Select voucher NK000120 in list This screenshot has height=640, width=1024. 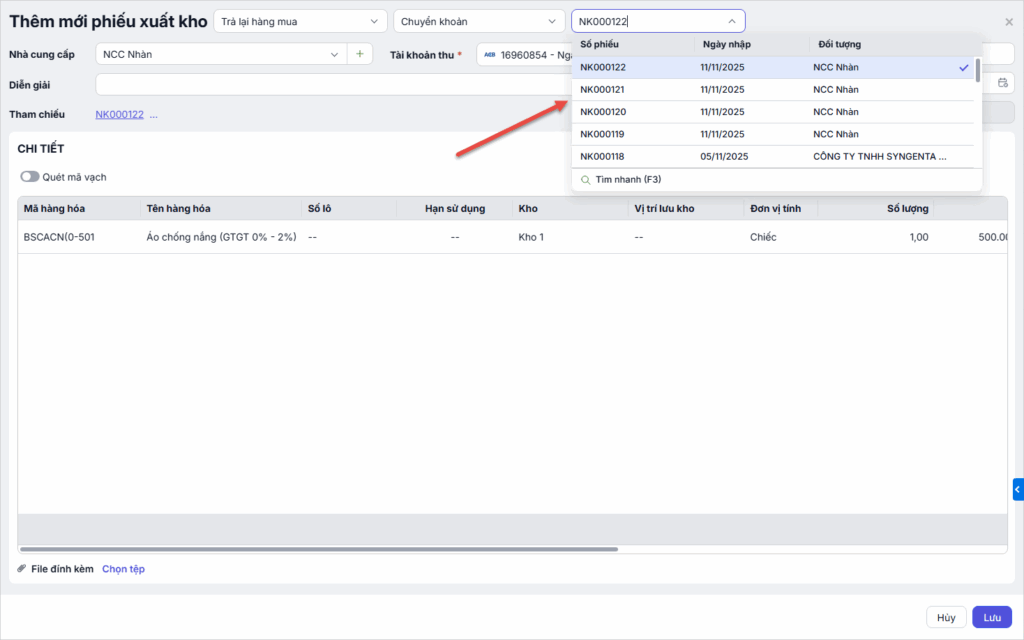coord(773,112)
